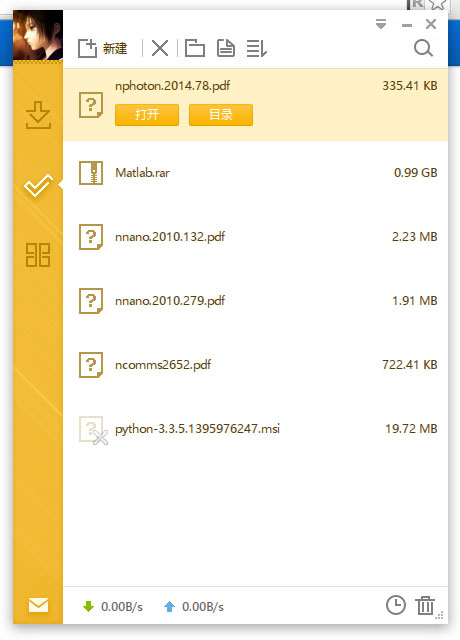Image resolution: width=460 pixels, height=640 pixels.
Task: Switch to the downloading tab in sidebar
Action: (x=38, y=115)
